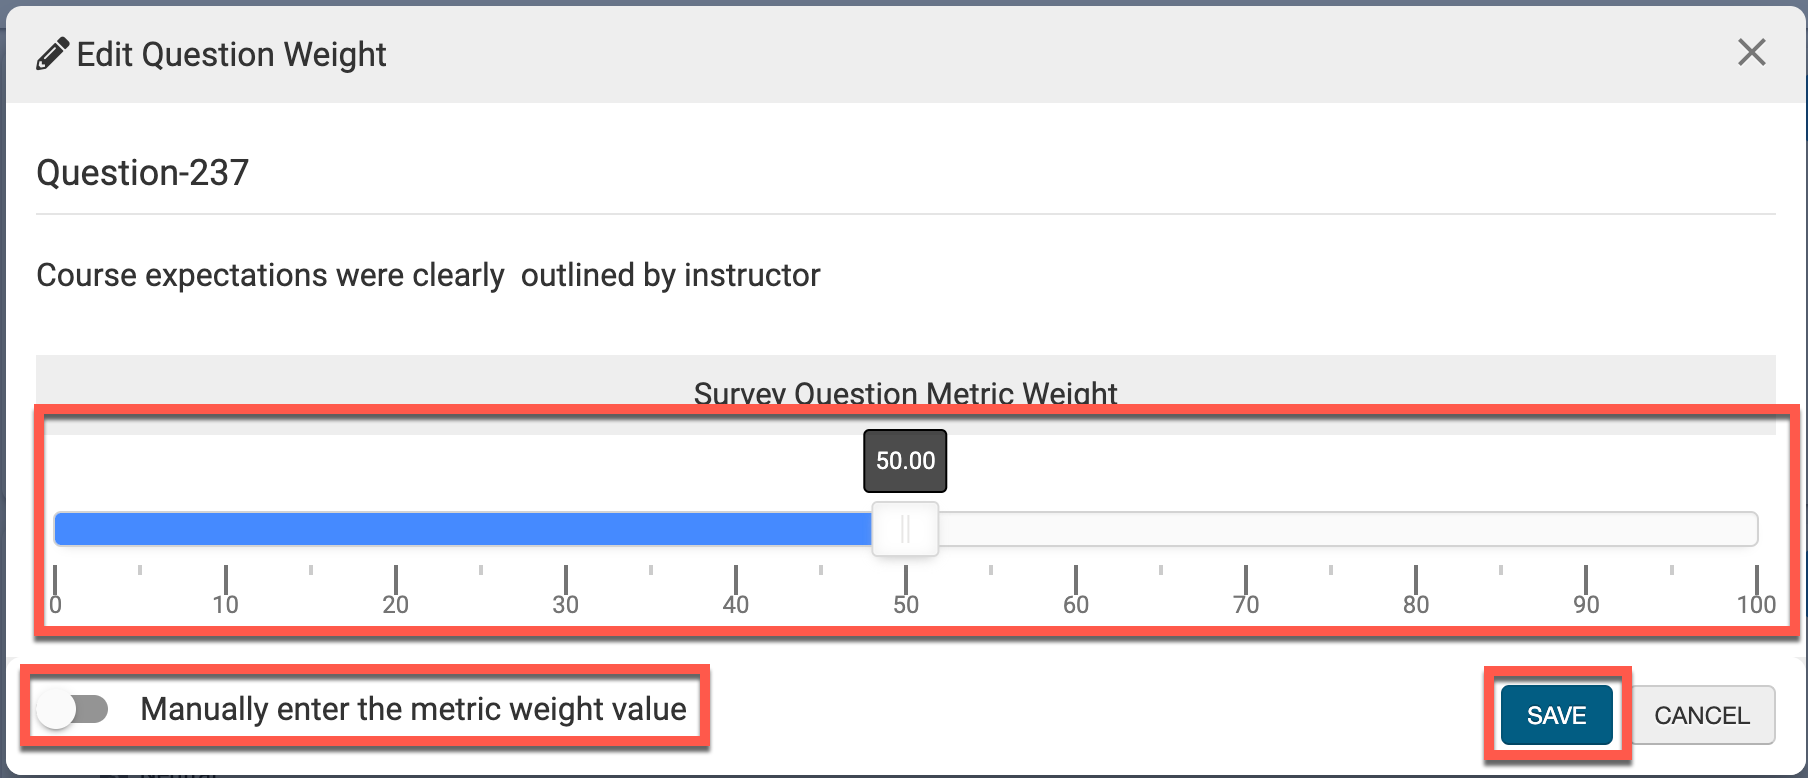Screen dimensions: 1808x778
Task: Set slider by clicking at 80 mark
Action: pyautogui.click(x=1416, y=529)
